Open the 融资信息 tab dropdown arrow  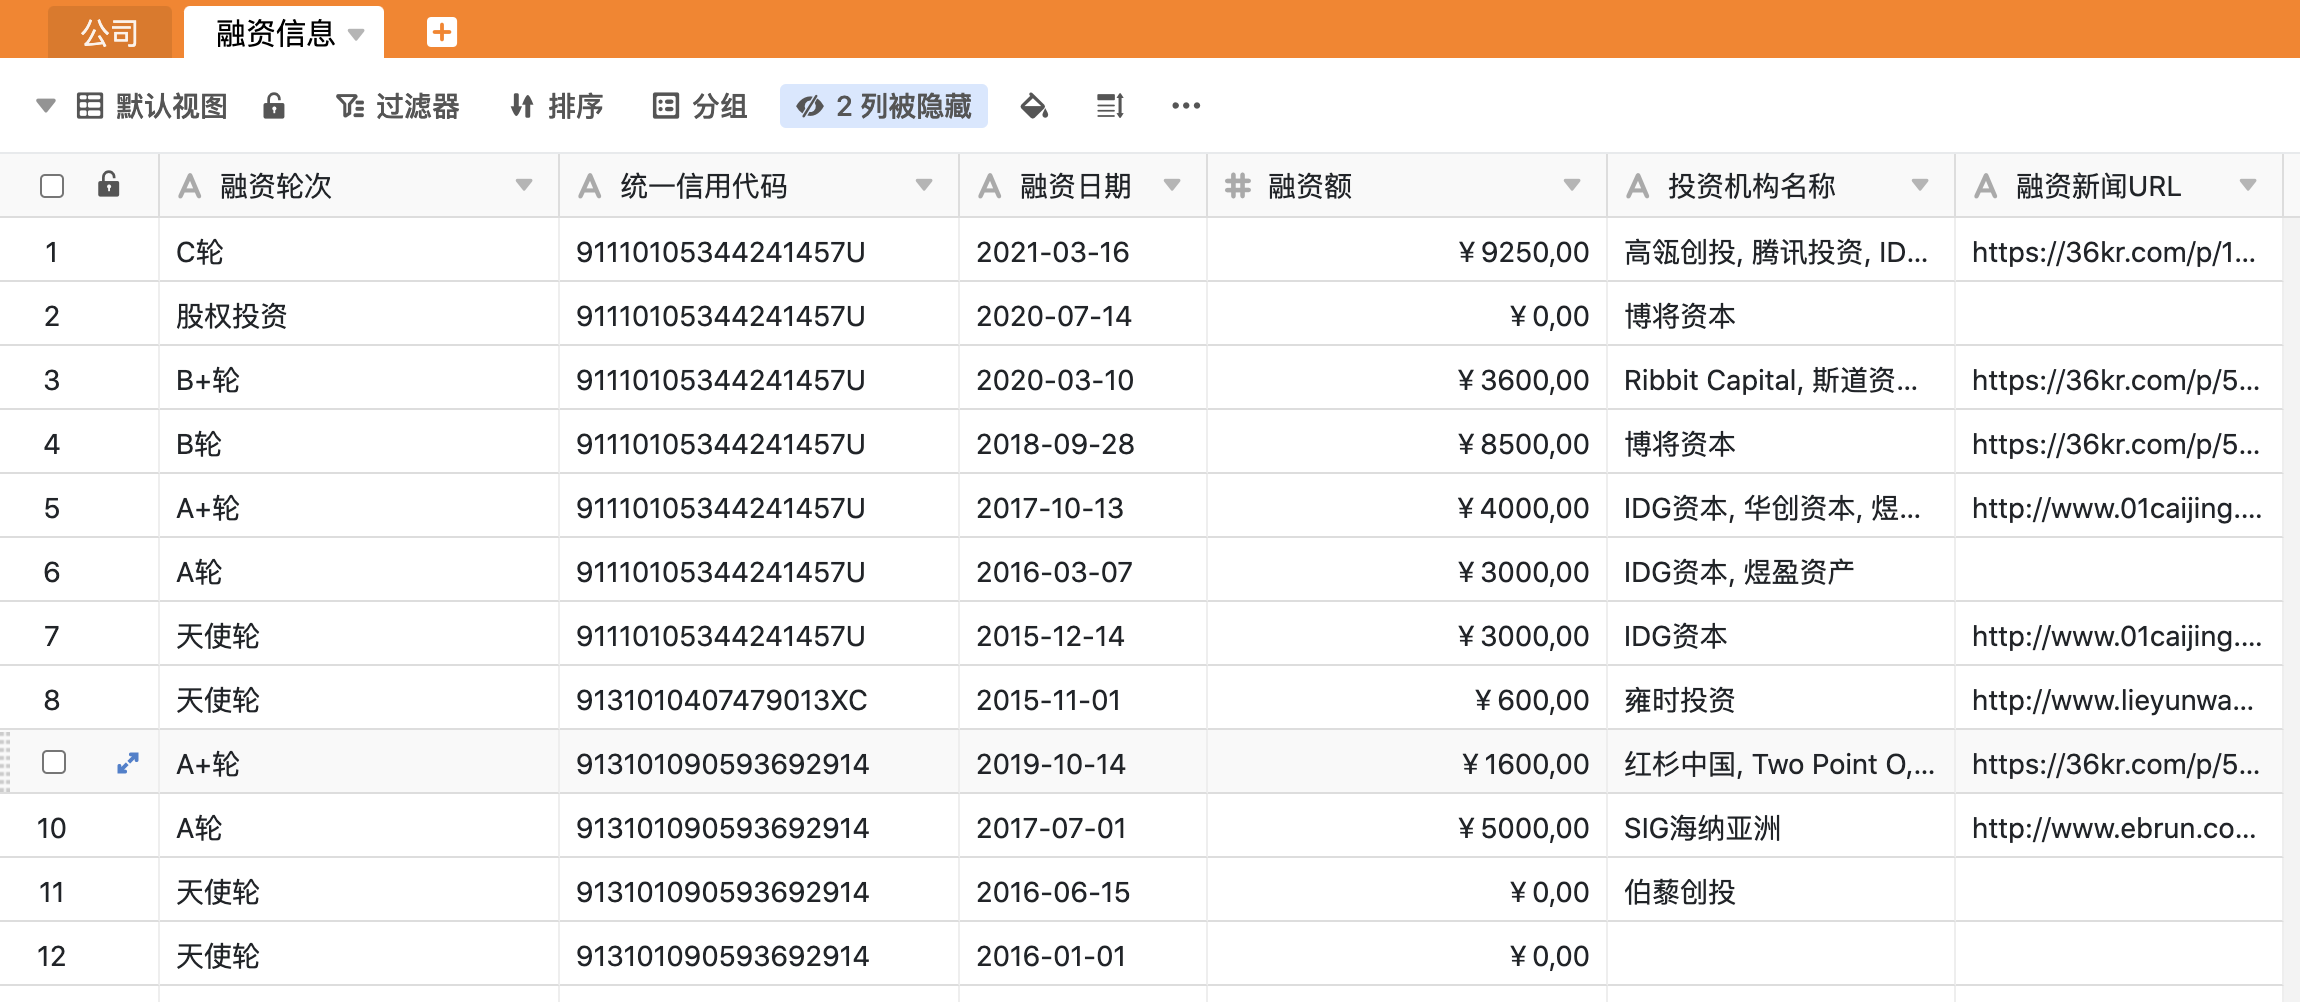pyautogui.click(x=355, y=31)
